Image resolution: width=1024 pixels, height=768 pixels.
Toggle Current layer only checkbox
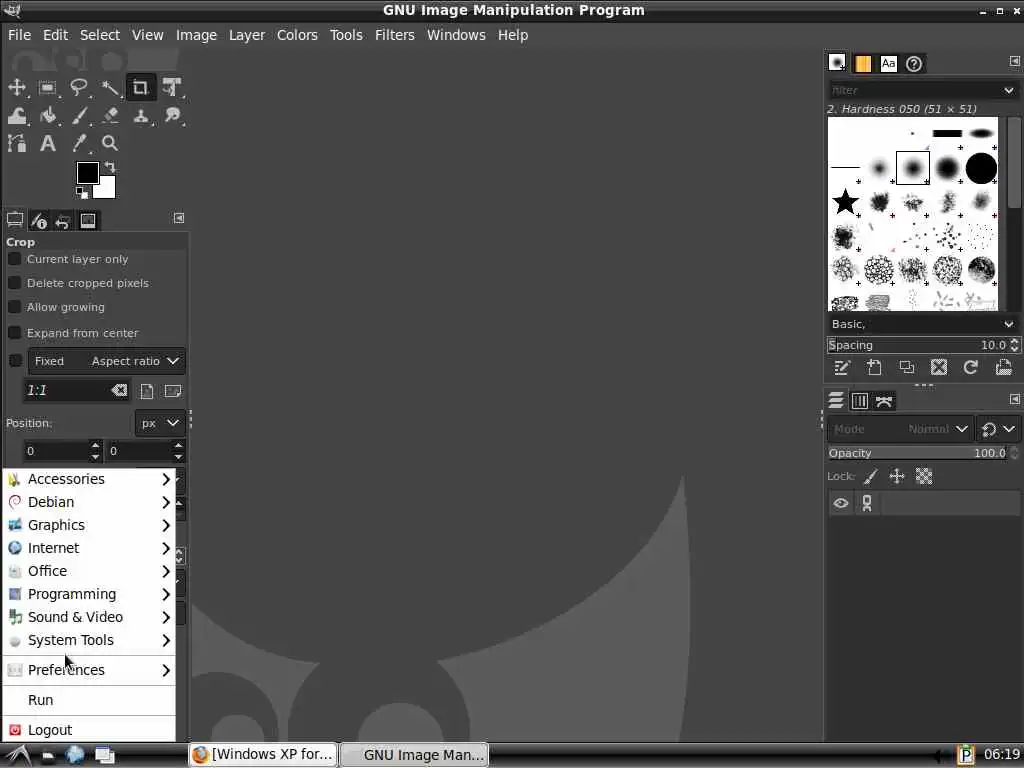coord(14,259)
